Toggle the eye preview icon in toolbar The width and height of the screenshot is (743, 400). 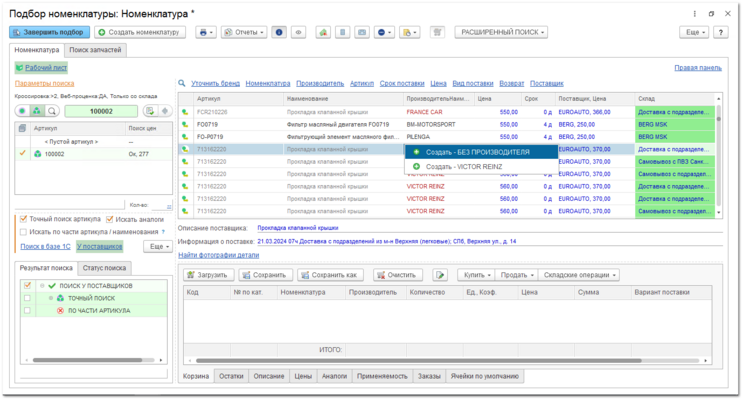[x=298, y=32]
